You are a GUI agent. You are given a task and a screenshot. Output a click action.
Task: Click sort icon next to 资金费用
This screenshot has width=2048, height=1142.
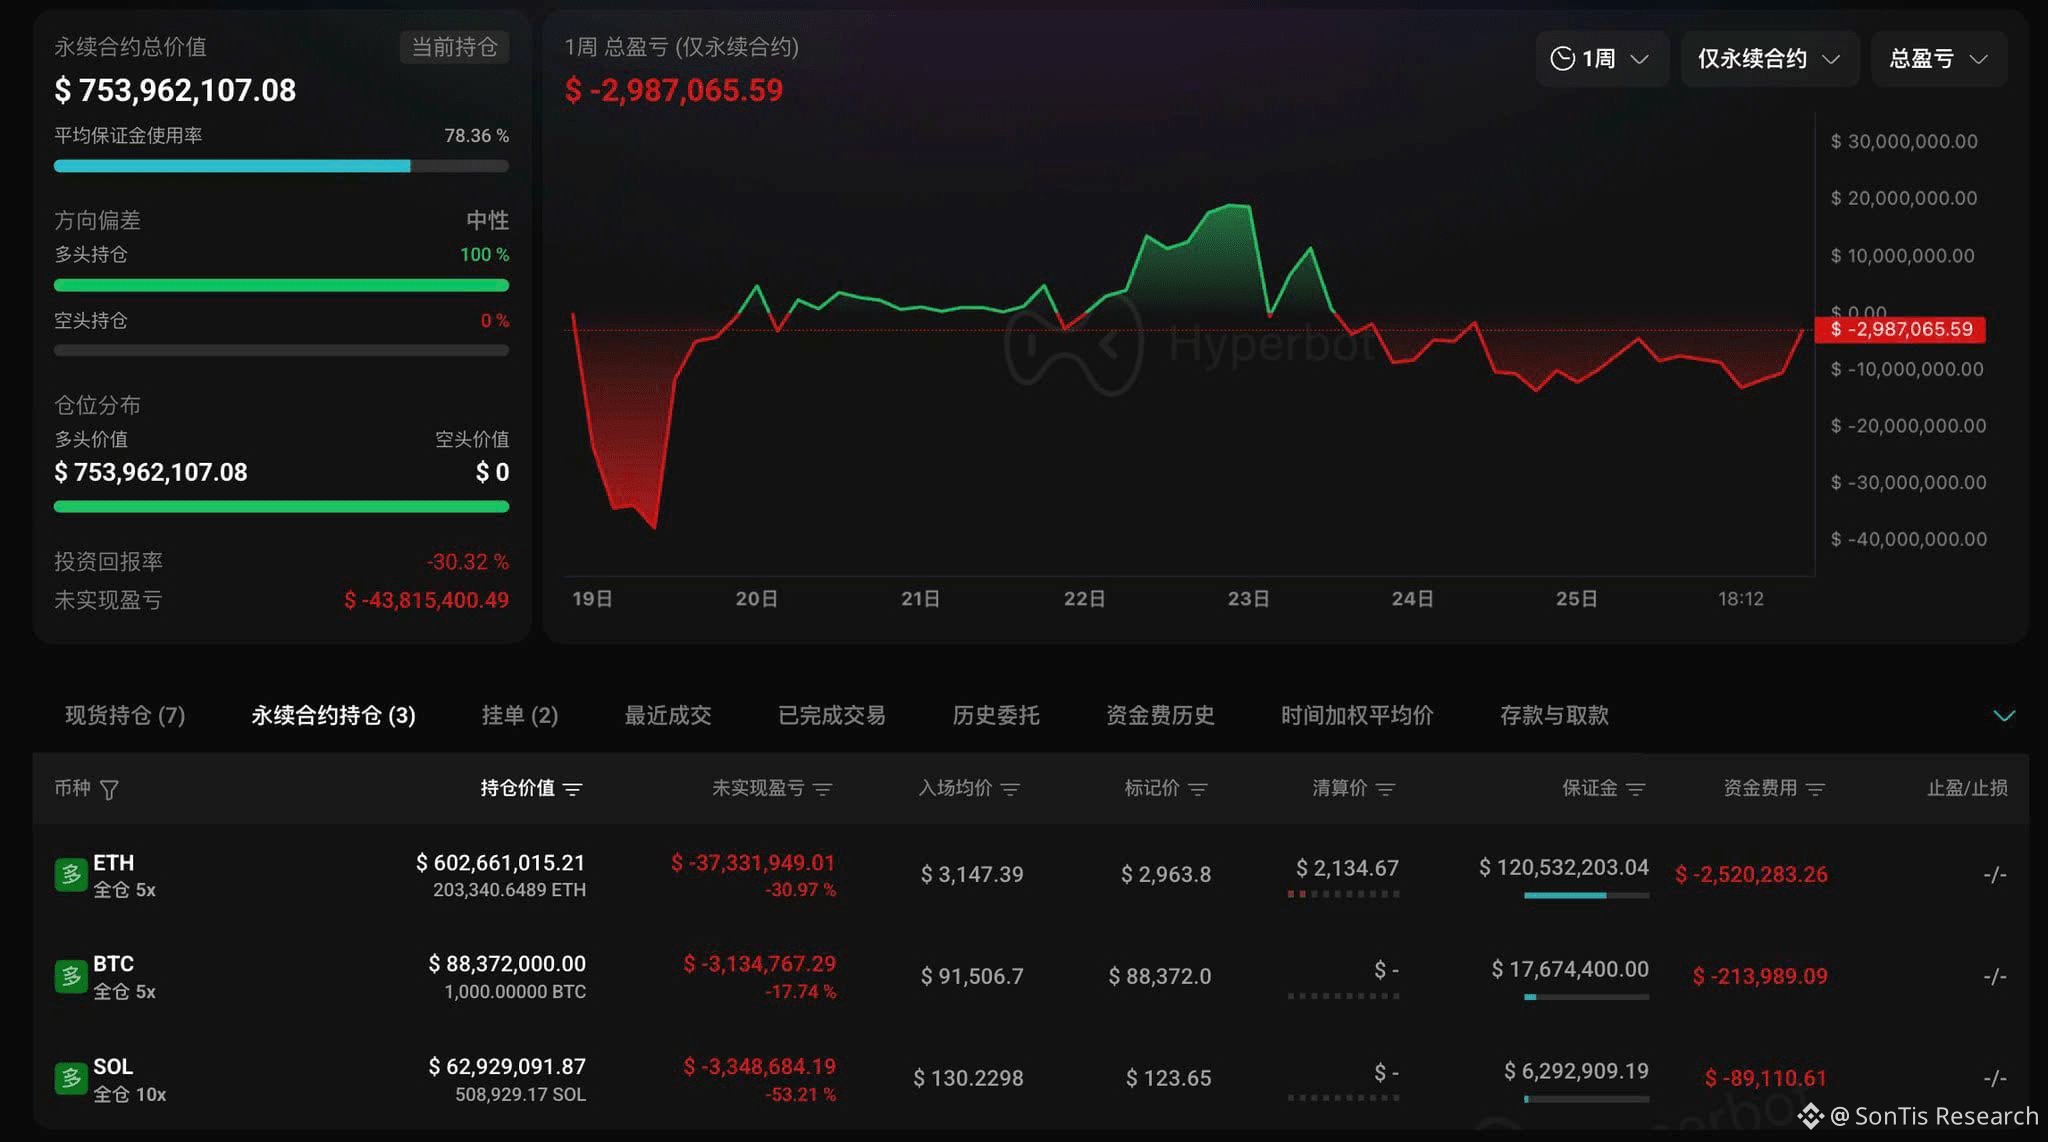click(1816, 790)
